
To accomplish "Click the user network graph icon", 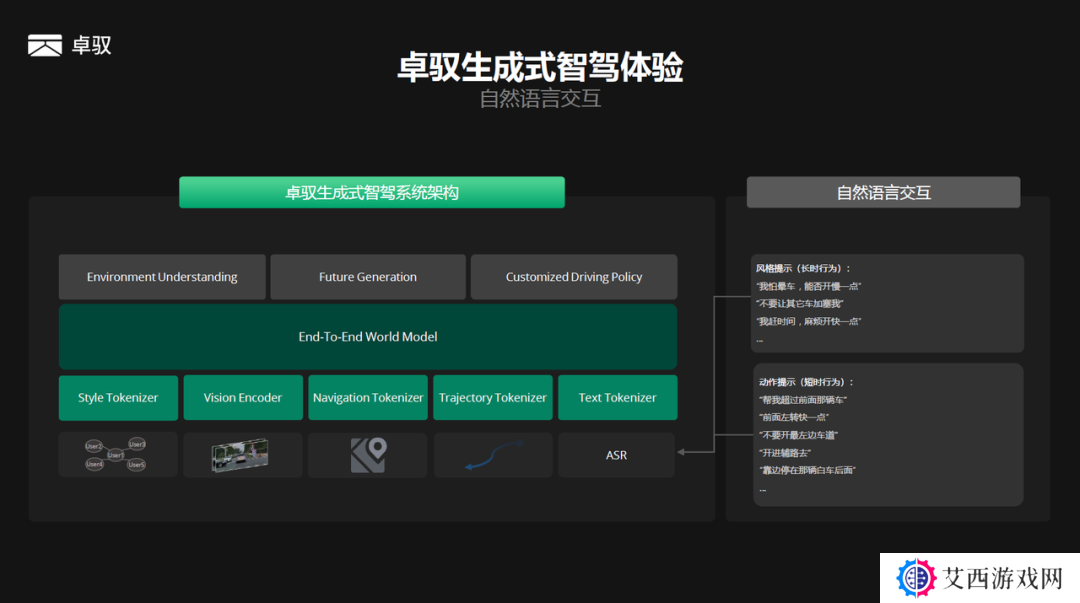I will click(x=117, y=455).
